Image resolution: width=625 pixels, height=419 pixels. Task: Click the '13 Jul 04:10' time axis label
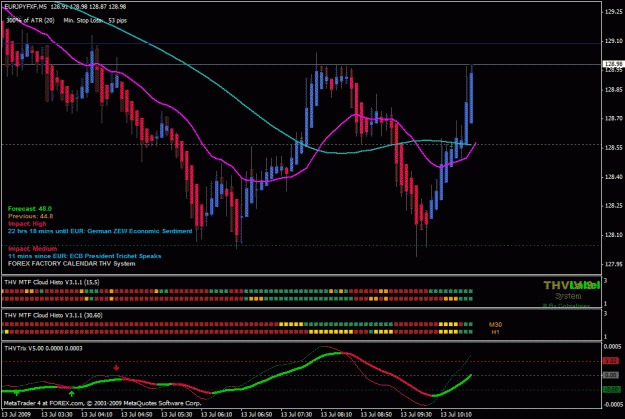point(97,415)
